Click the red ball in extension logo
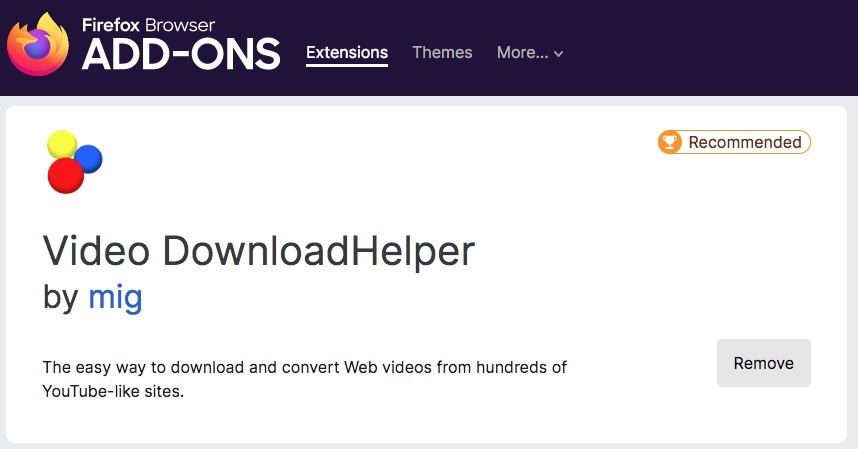The image size is (858, 449). 66,176
